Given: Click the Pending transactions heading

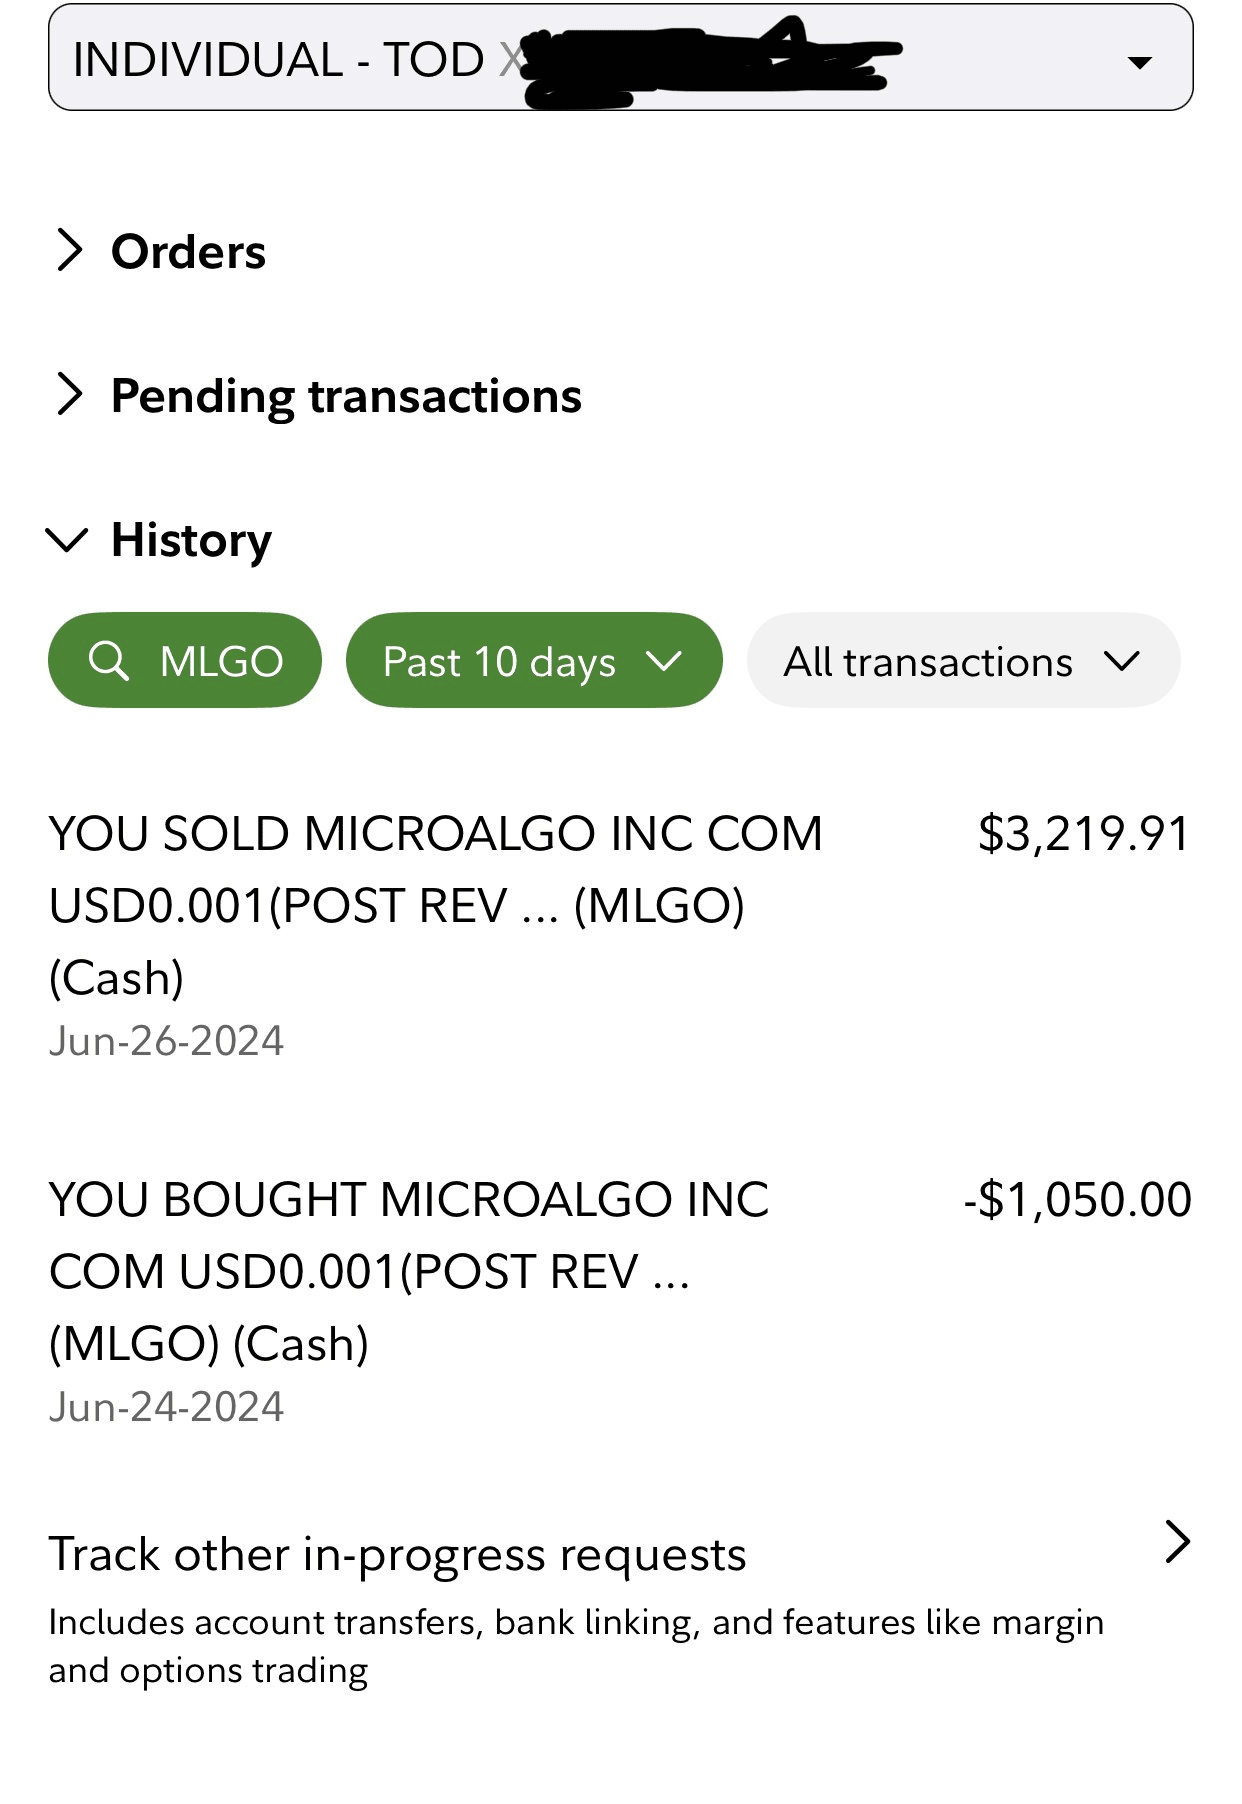Looking at the screenshot, I should tap(346, 395).
